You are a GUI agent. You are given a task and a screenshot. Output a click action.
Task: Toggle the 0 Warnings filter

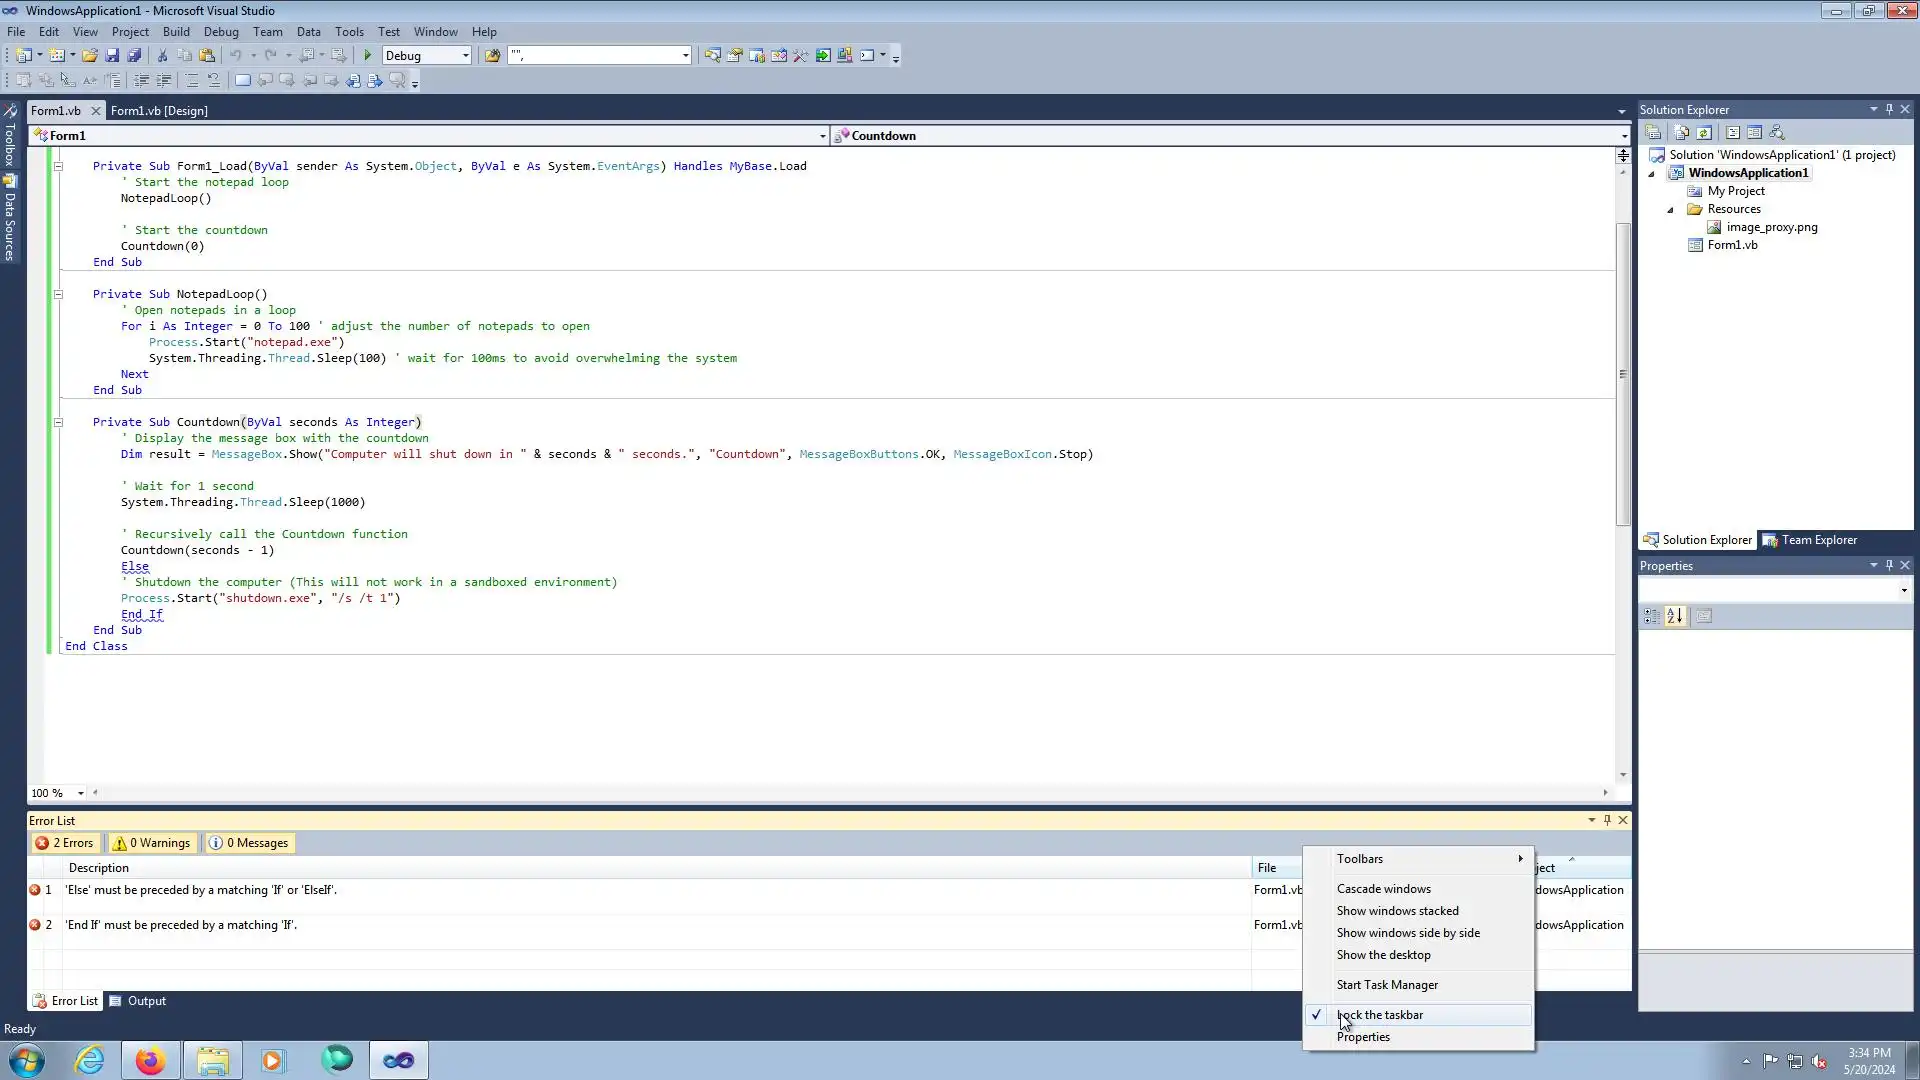coord(151,843)
